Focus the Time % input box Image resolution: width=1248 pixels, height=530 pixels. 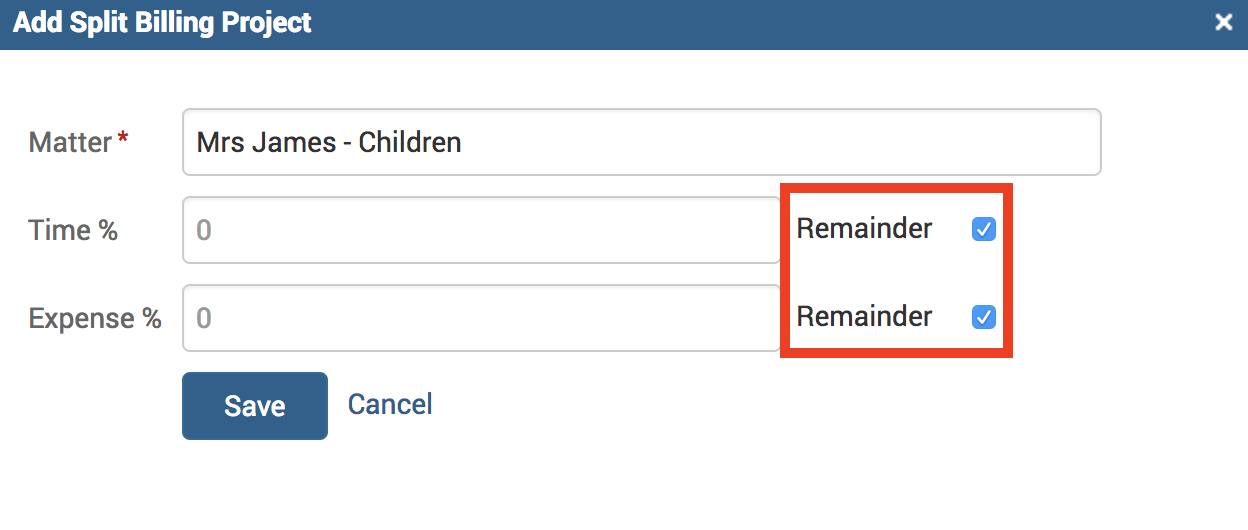[x=481, y=230]
